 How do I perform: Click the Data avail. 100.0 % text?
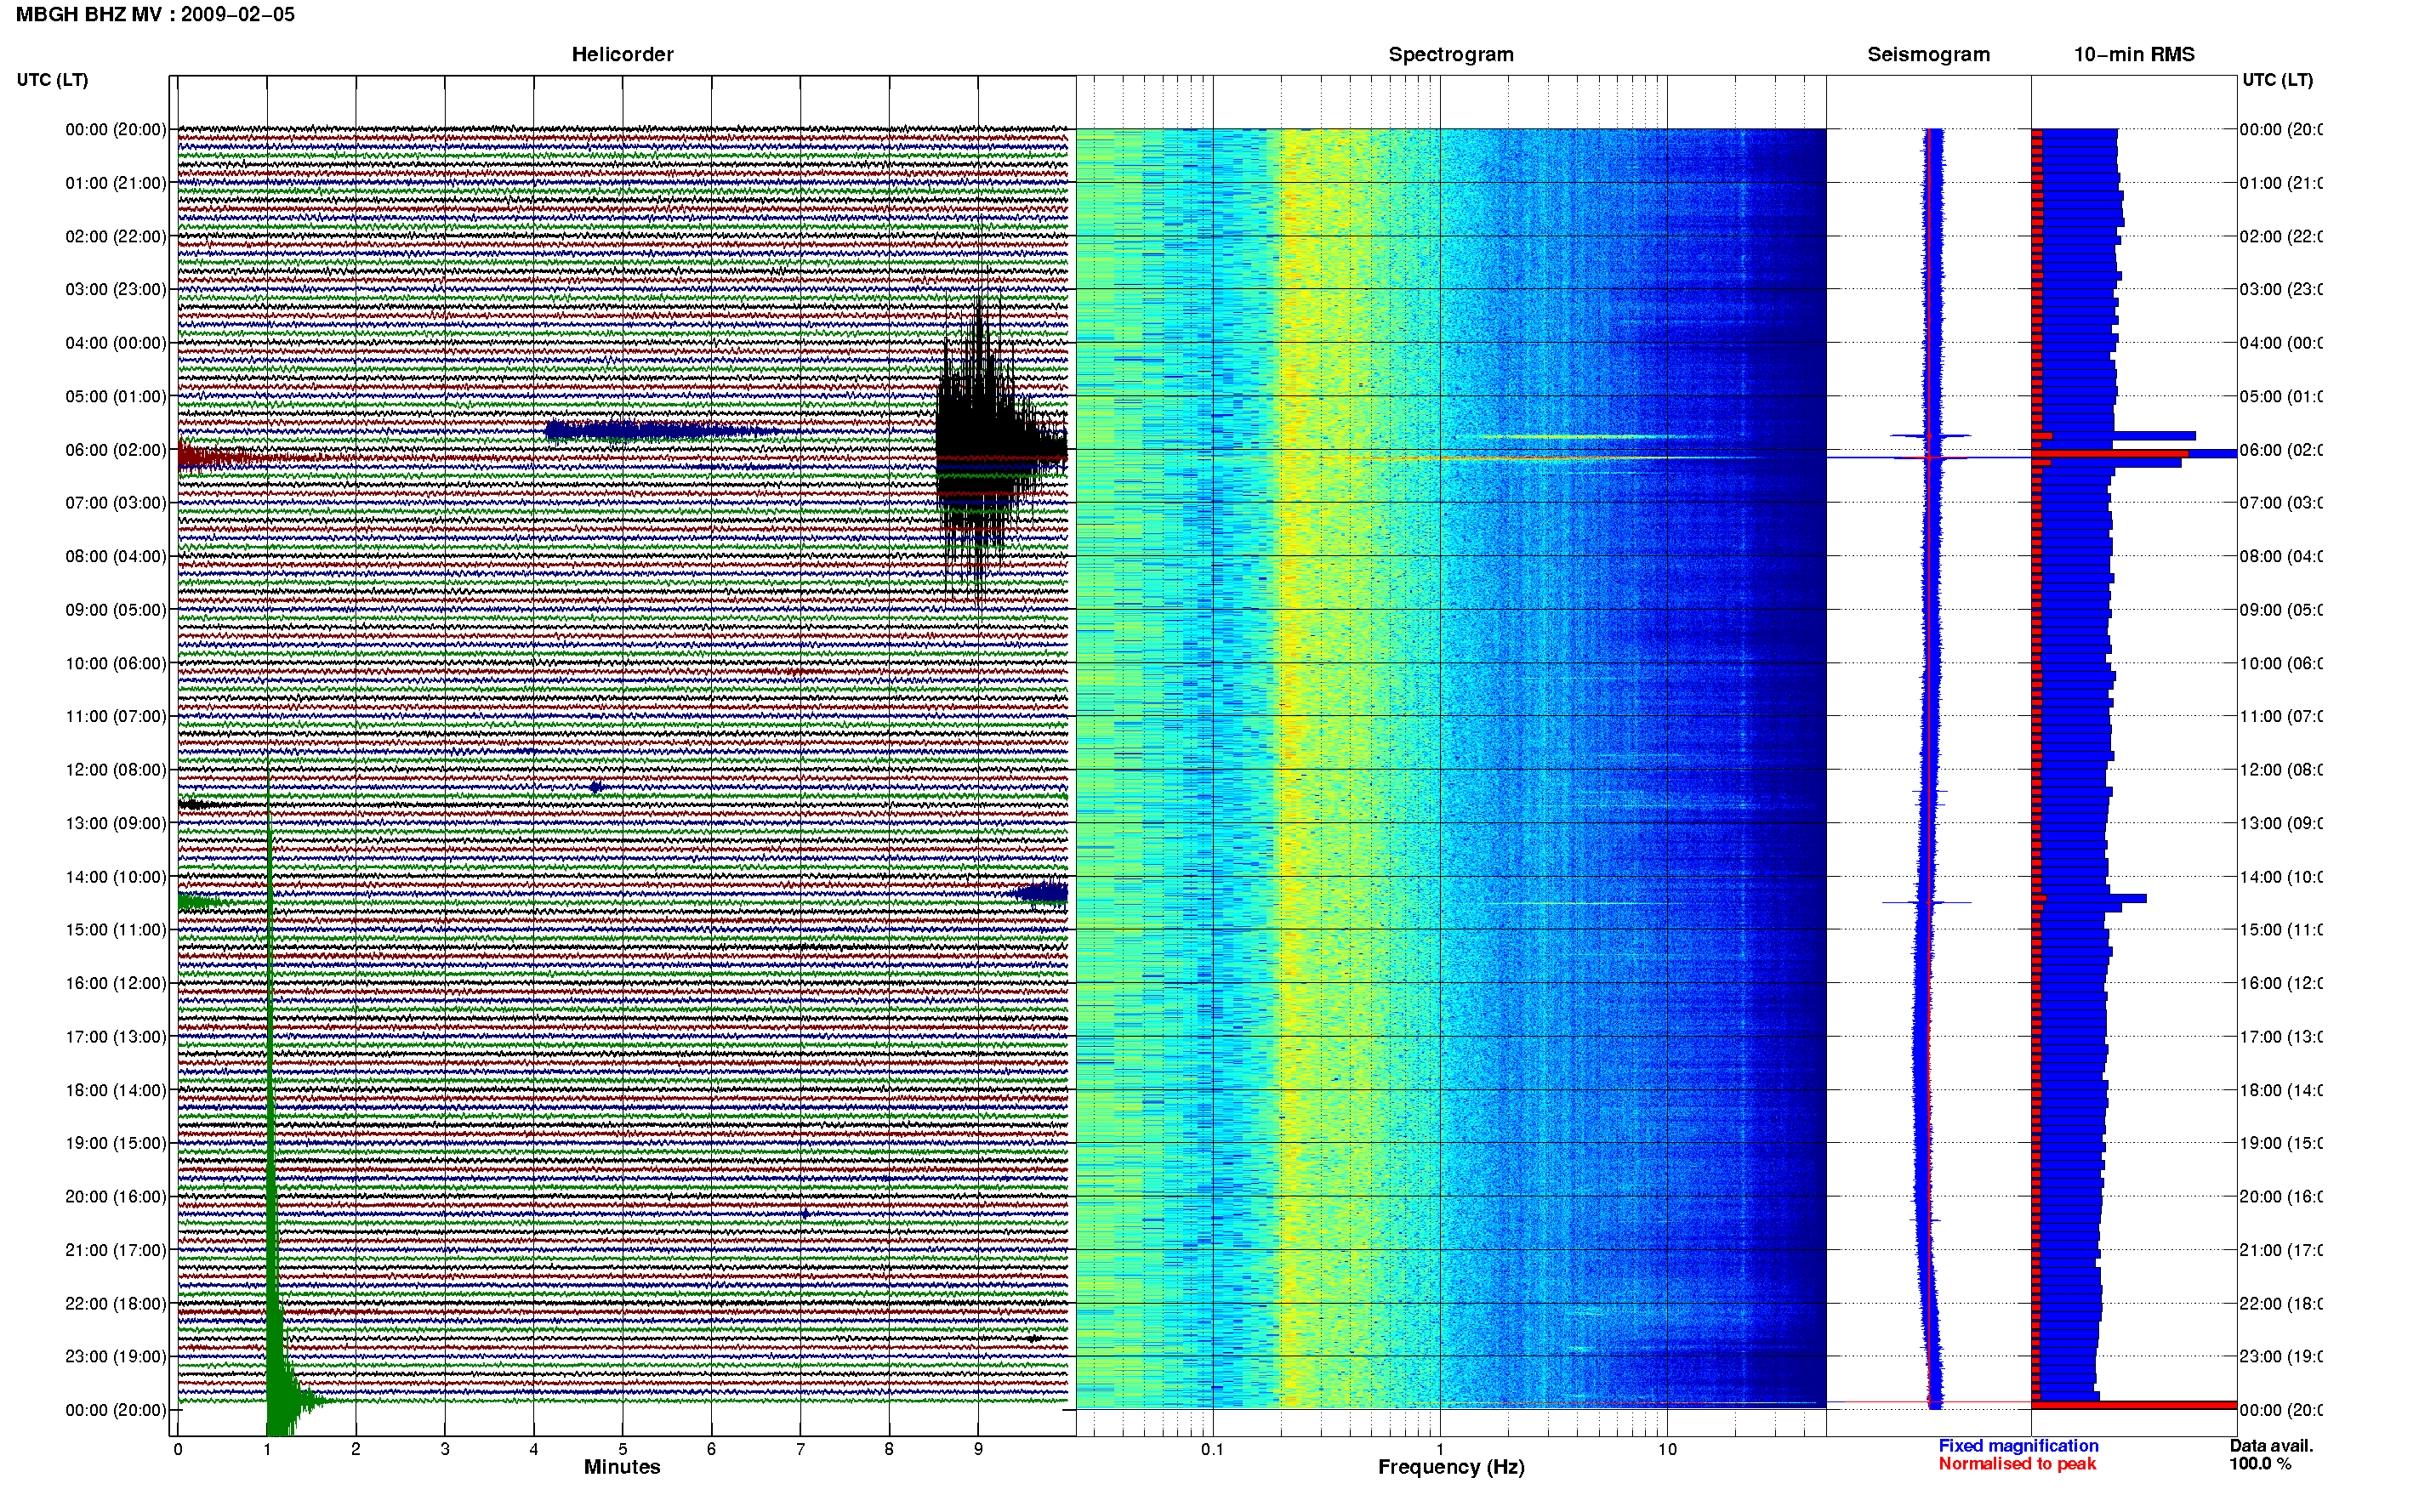(2270, 1455)
